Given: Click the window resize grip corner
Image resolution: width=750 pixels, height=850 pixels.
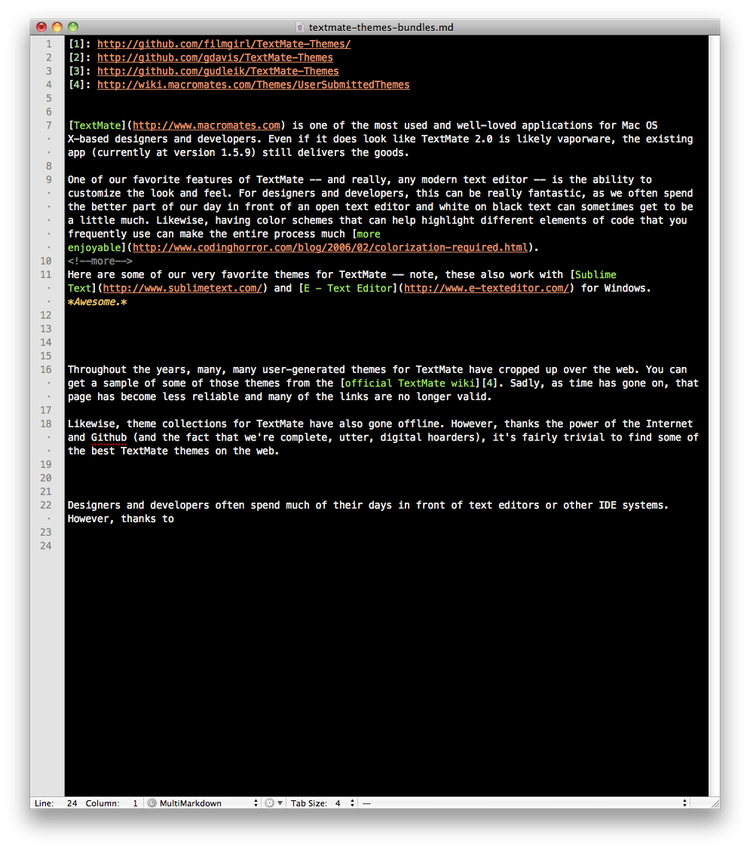Looking at the screenshot, I should click(x=714, y=803).
